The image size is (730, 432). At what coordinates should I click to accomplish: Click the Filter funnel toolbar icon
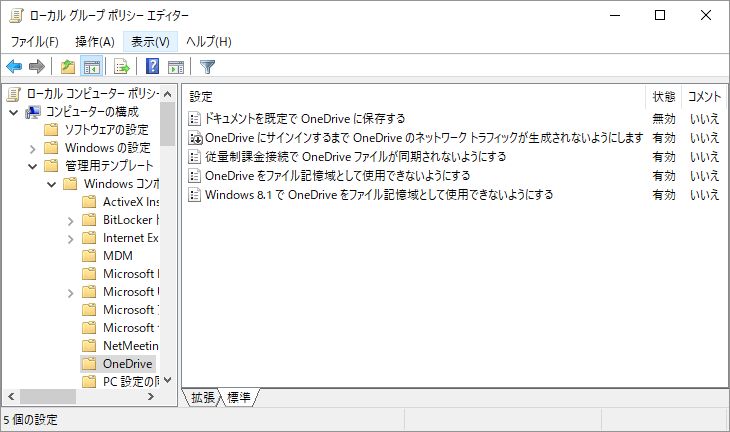tap(207, 67)
